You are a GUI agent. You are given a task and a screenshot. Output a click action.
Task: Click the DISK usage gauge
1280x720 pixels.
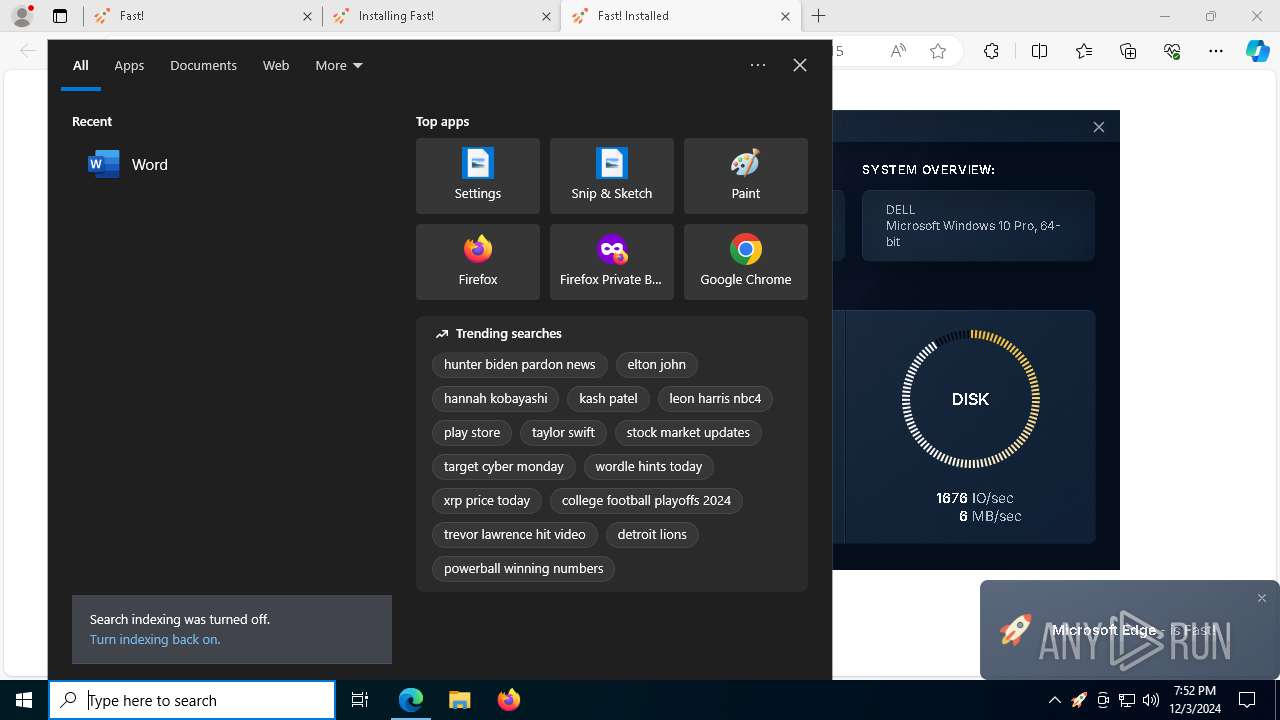click(x=970, y=399)
